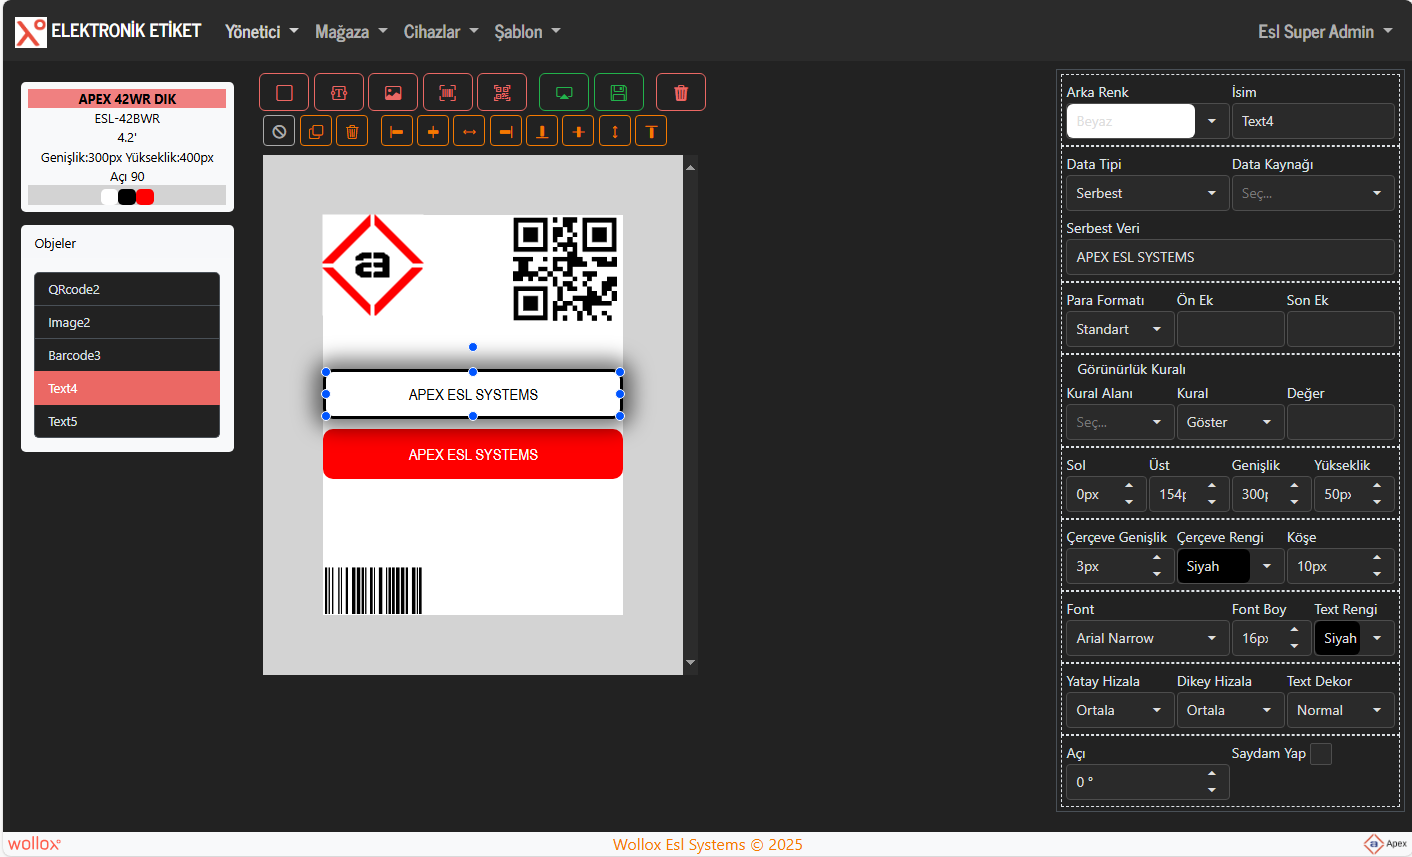Add a barcode object from toolbar
Viewport: 1412px width, 857px height.
tap(448, 92)
